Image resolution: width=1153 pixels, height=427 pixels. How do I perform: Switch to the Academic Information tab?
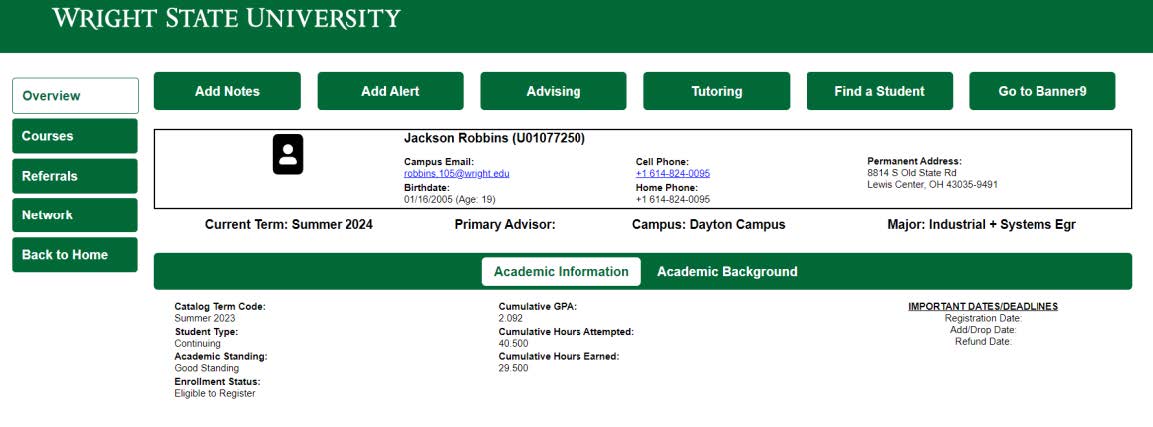(x=561, y=272)
